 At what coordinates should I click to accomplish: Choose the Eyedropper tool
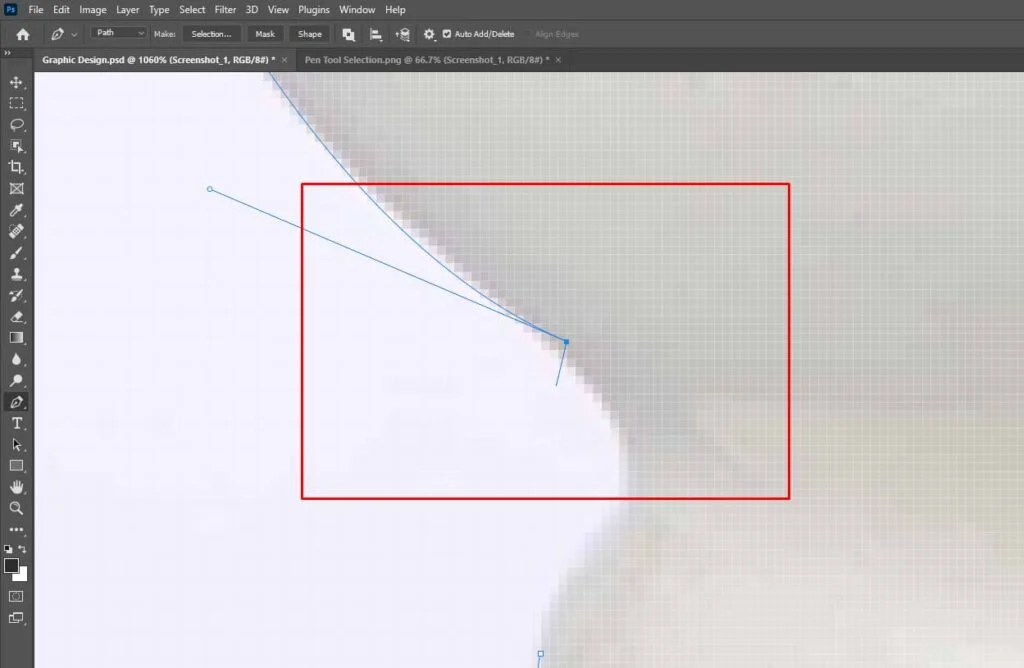tap(16, 210)
